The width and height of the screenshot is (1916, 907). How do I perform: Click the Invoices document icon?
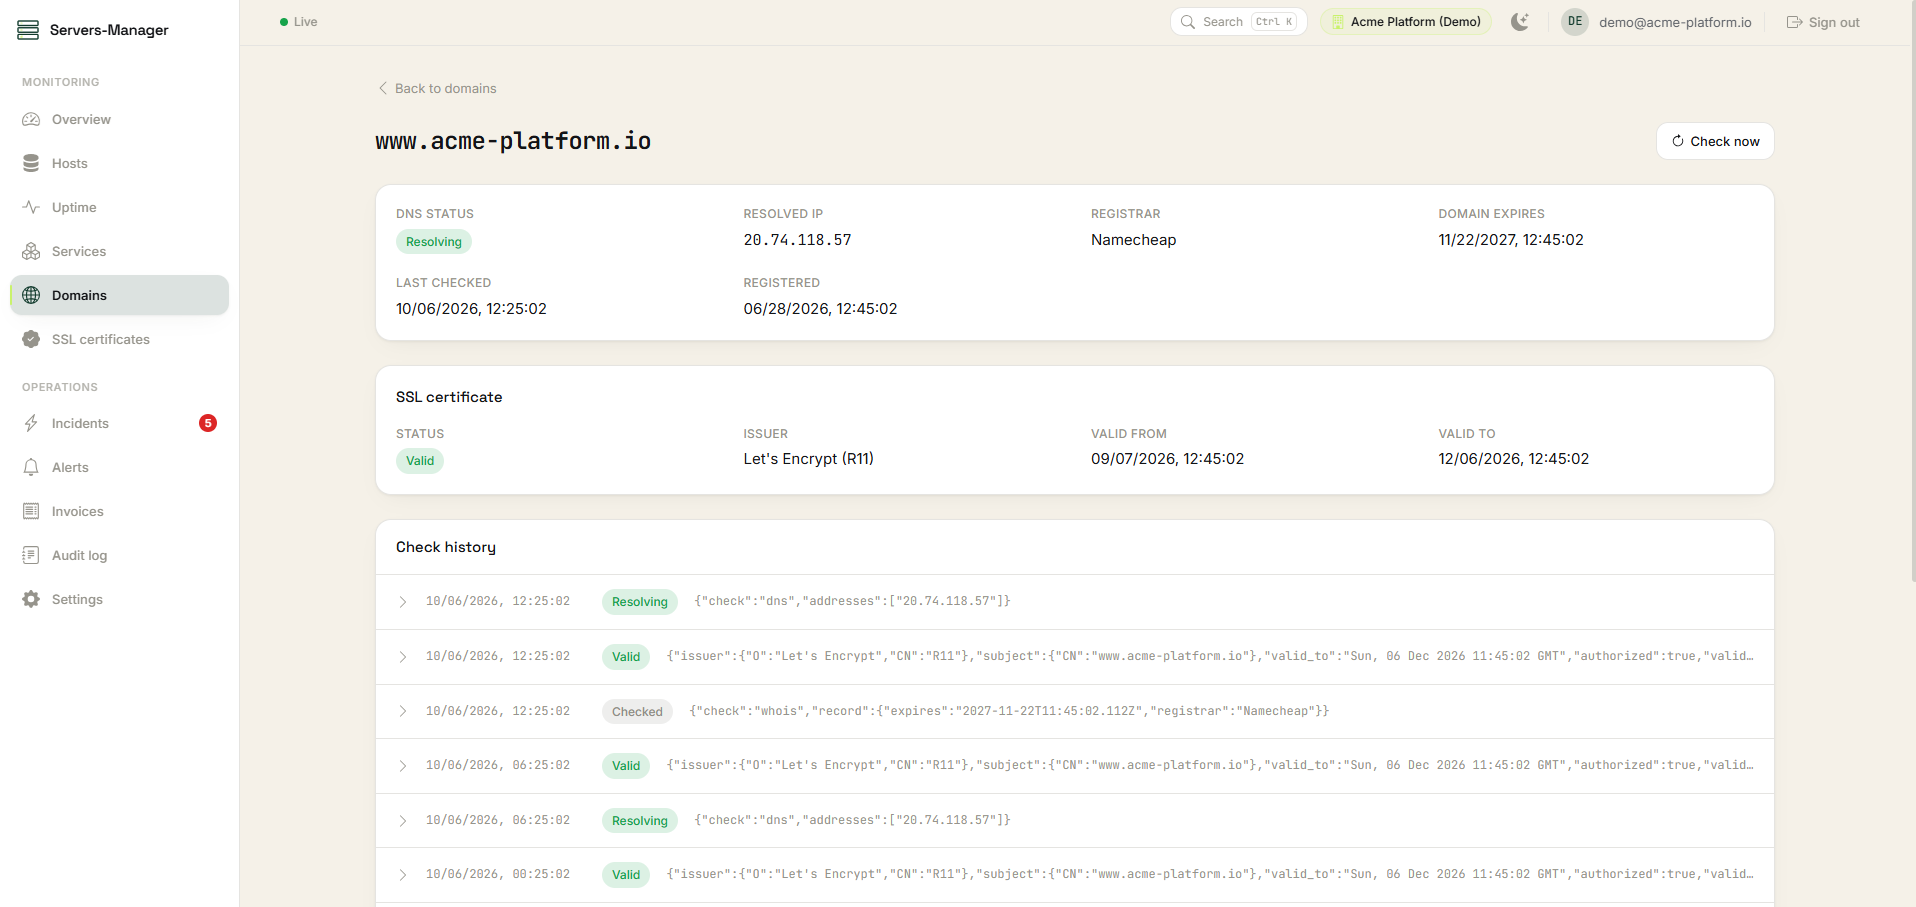coord(31,511)
